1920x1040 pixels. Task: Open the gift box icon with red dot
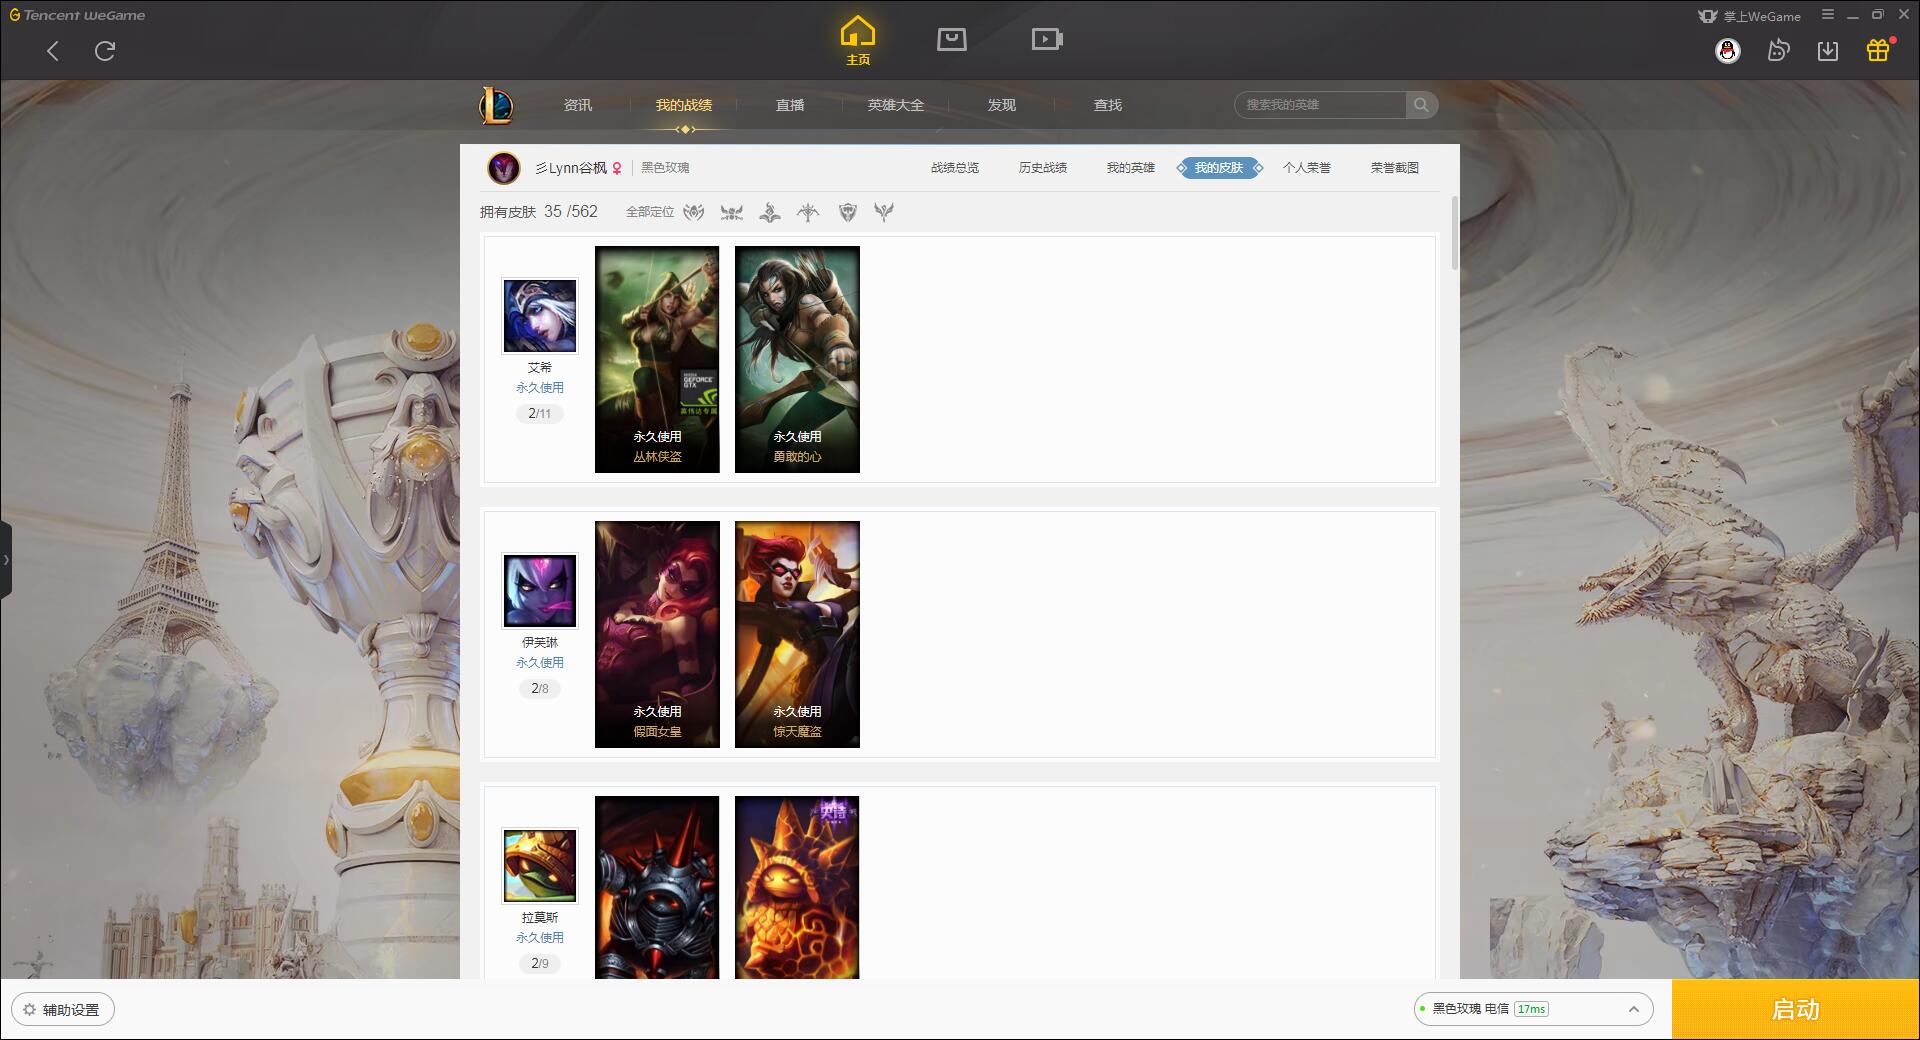(x=1879, y=49)
